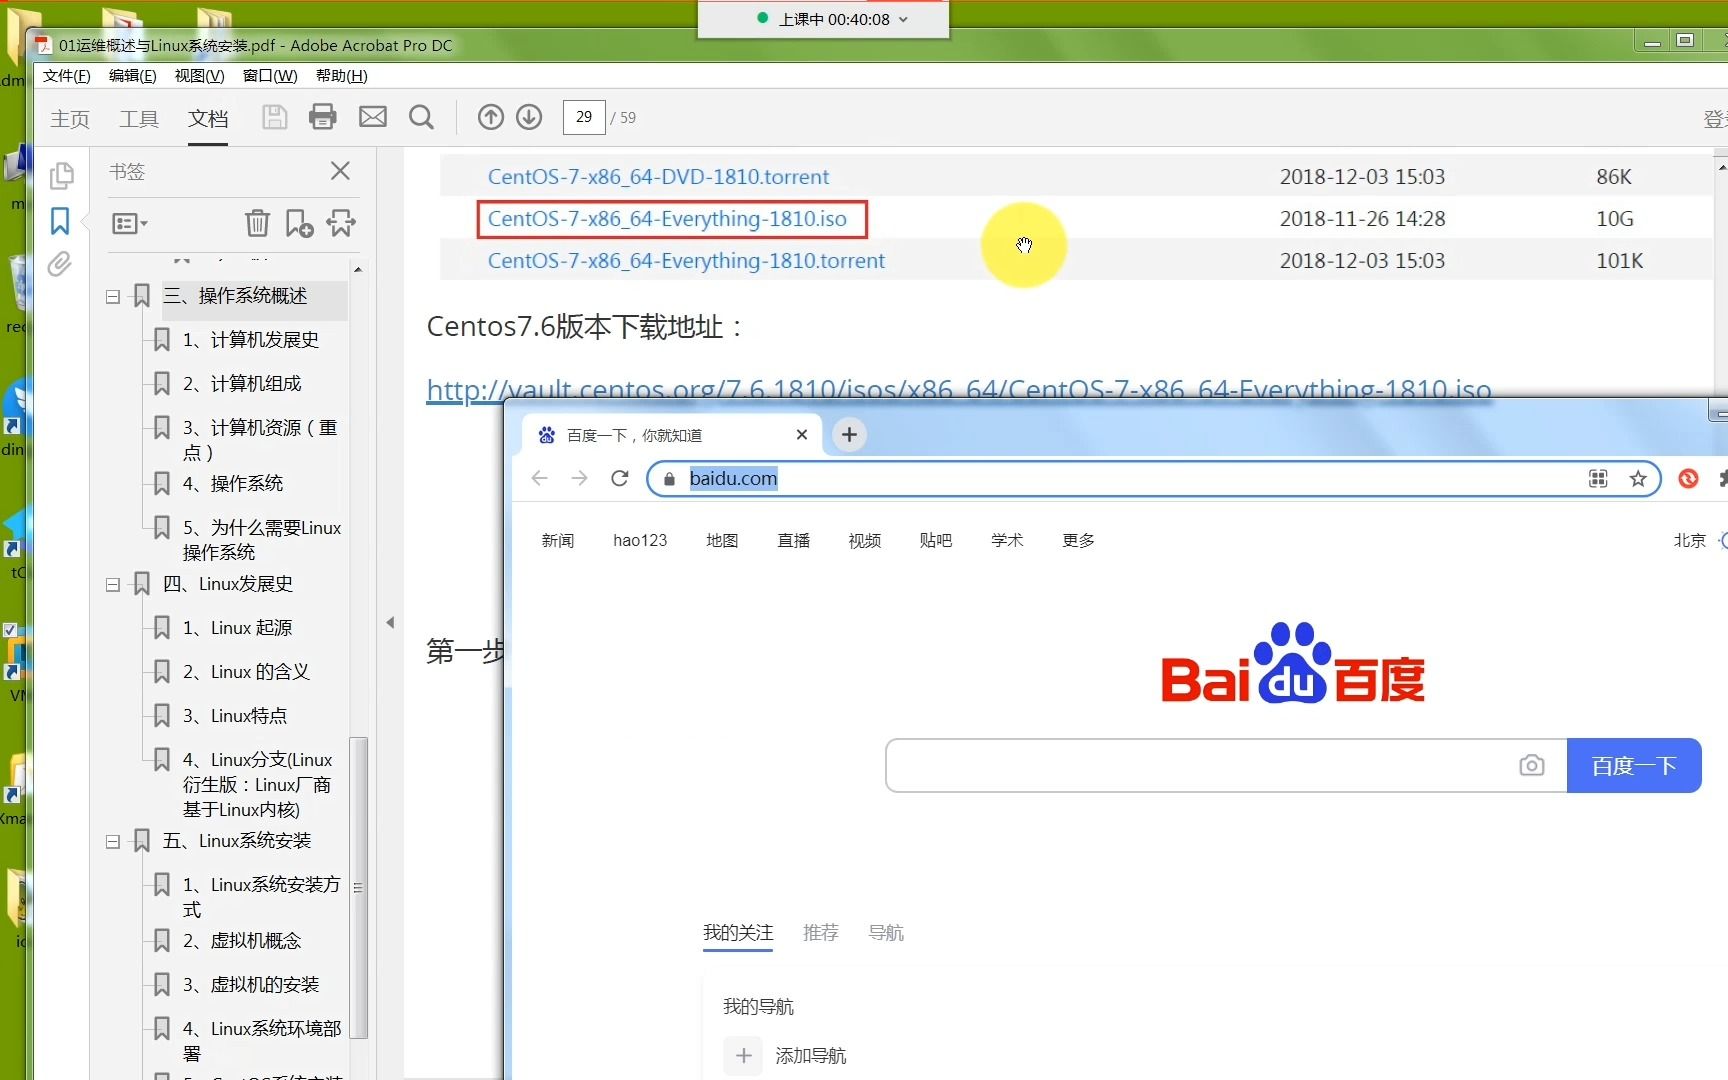Open new browser tab with plus button
This screenshot has height=1080, width=1728.
pyautogui.click(x=849, y=434)
